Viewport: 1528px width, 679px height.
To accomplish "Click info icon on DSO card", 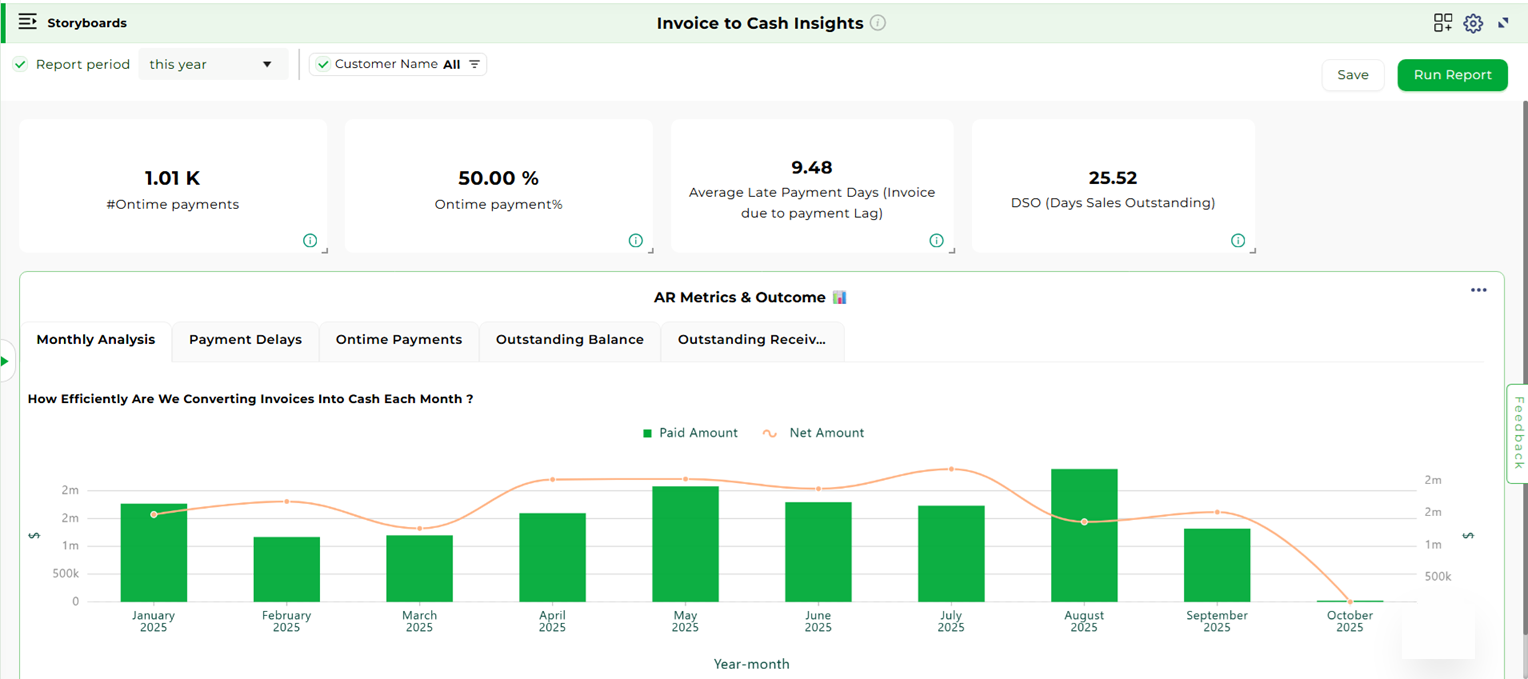I will [1238, 241].
